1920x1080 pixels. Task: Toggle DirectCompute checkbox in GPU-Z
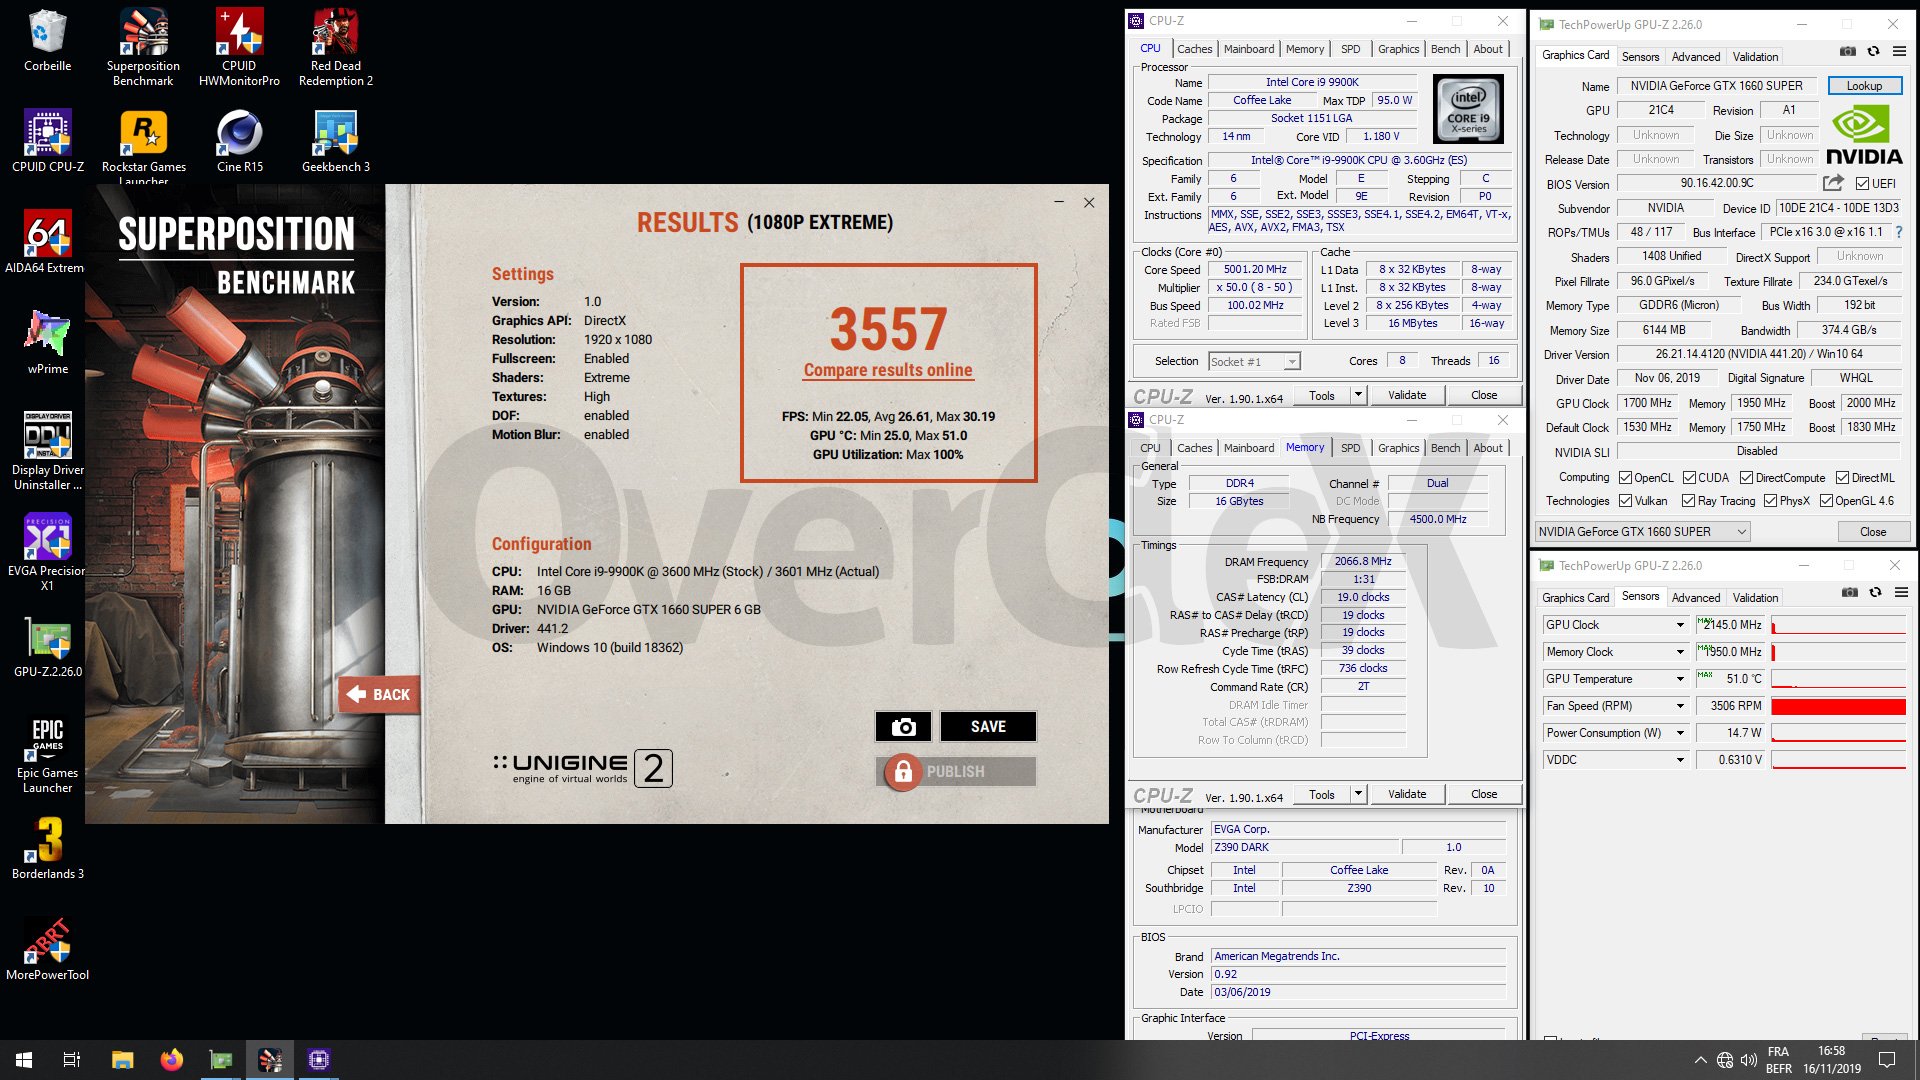click(x=1746, y=478)
